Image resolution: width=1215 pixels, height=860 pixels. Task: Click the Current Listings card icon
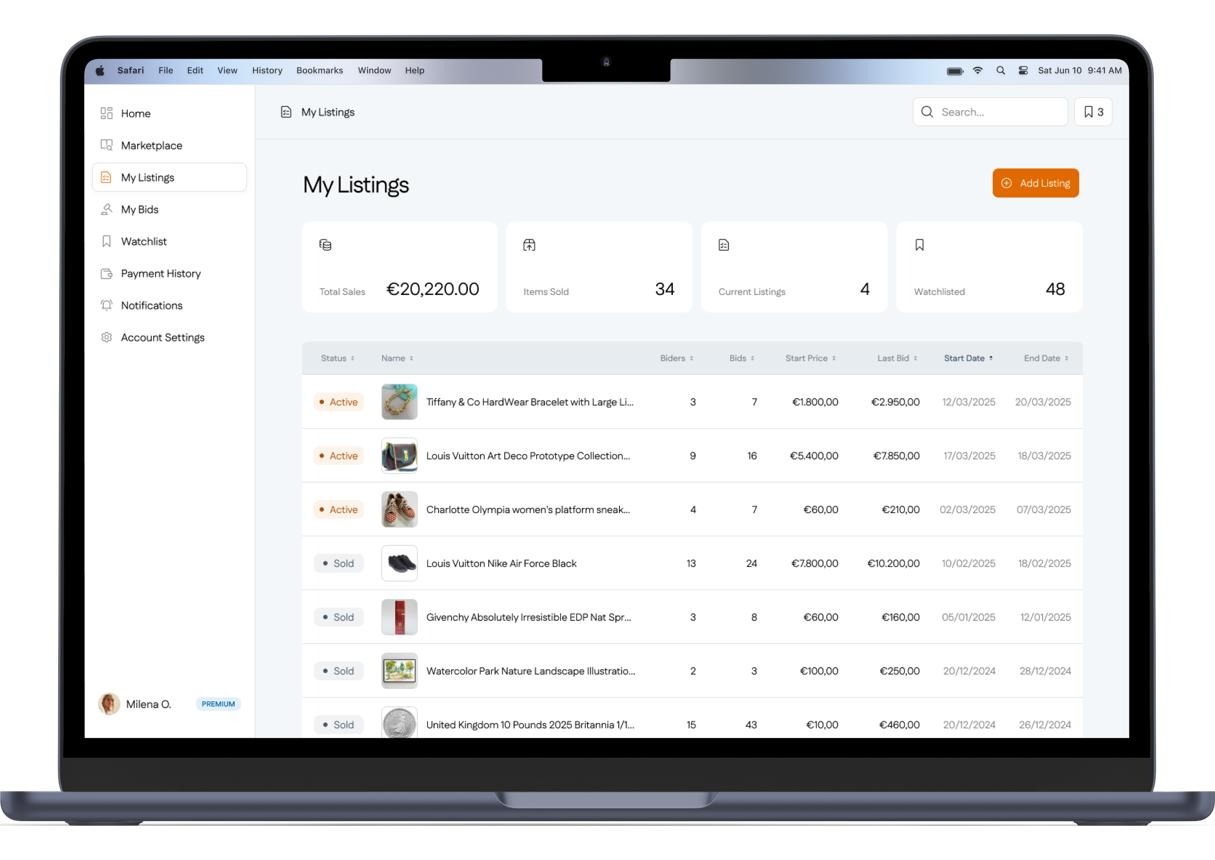coord(724,245)
